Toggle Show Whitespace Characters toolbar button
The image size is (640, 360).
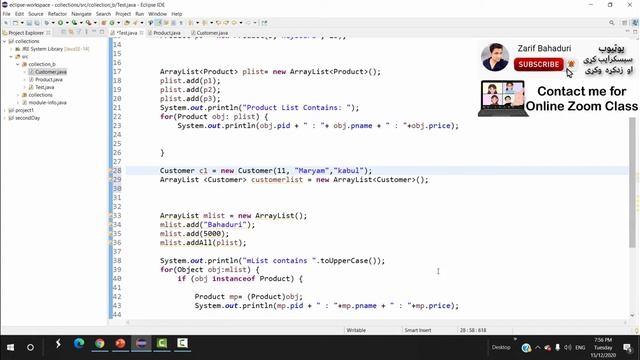pyautogui.click(x=180, y=23)
